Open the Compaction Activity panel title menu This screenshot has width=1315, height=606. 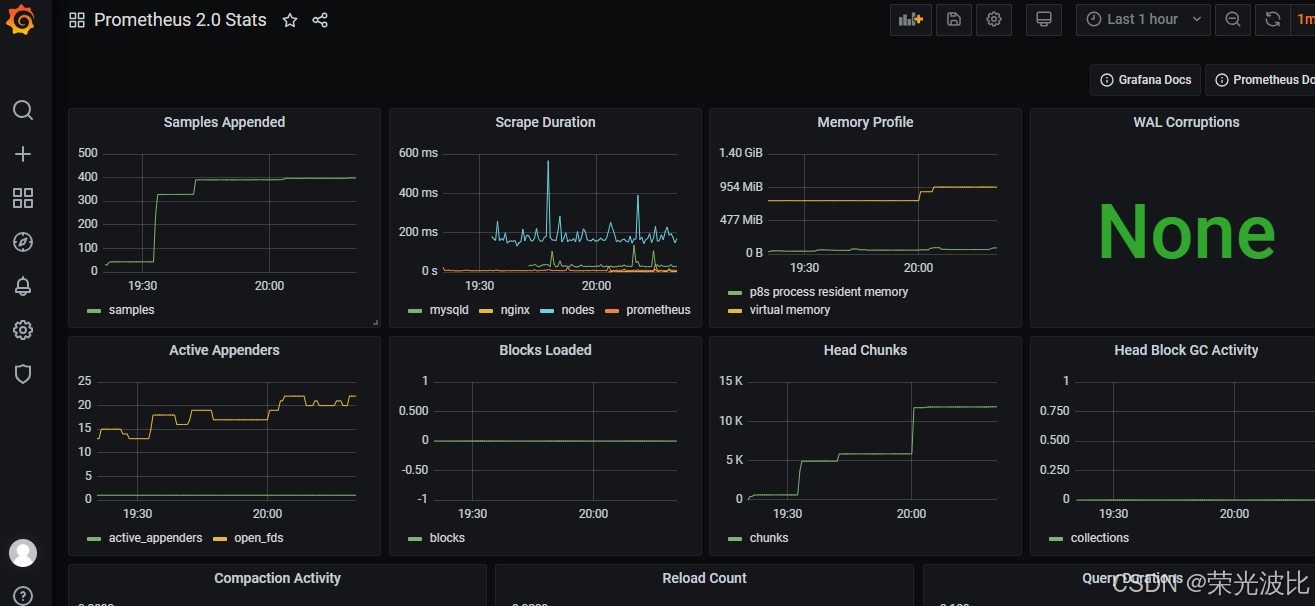277,578
